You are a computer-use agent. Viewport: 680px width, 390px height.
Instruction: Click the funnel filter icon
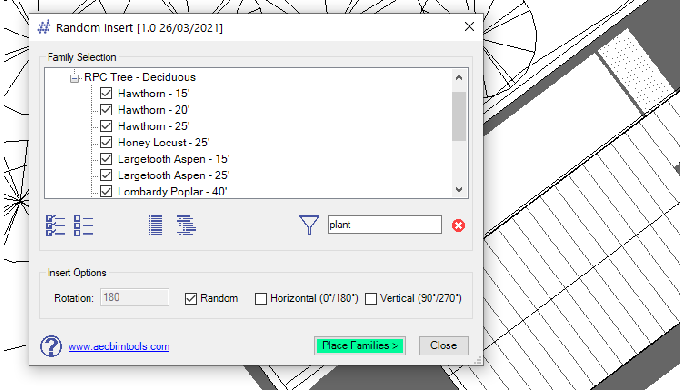coord(309,225)
